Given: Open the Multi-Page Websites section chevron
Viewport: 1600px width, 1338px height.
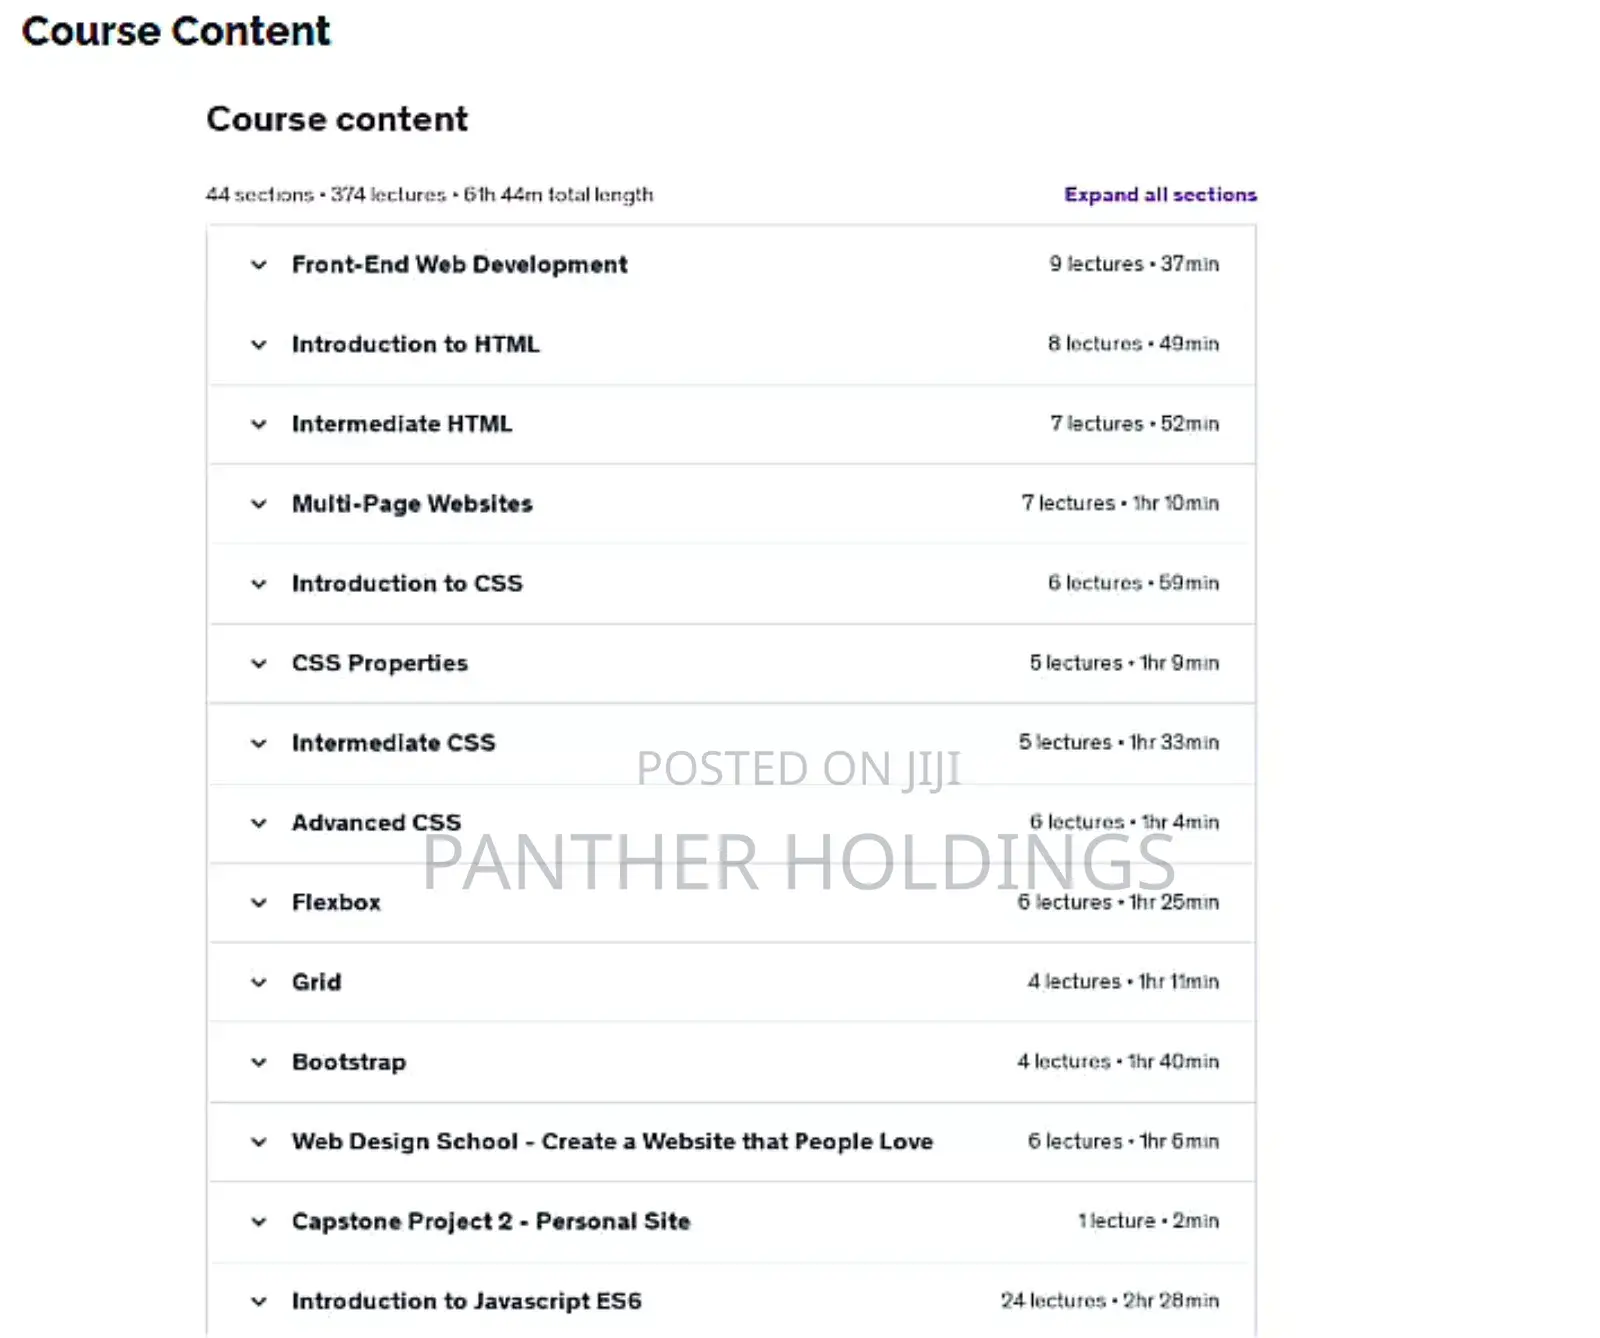Looking at the screenshot, I should [x=259, y=504].
